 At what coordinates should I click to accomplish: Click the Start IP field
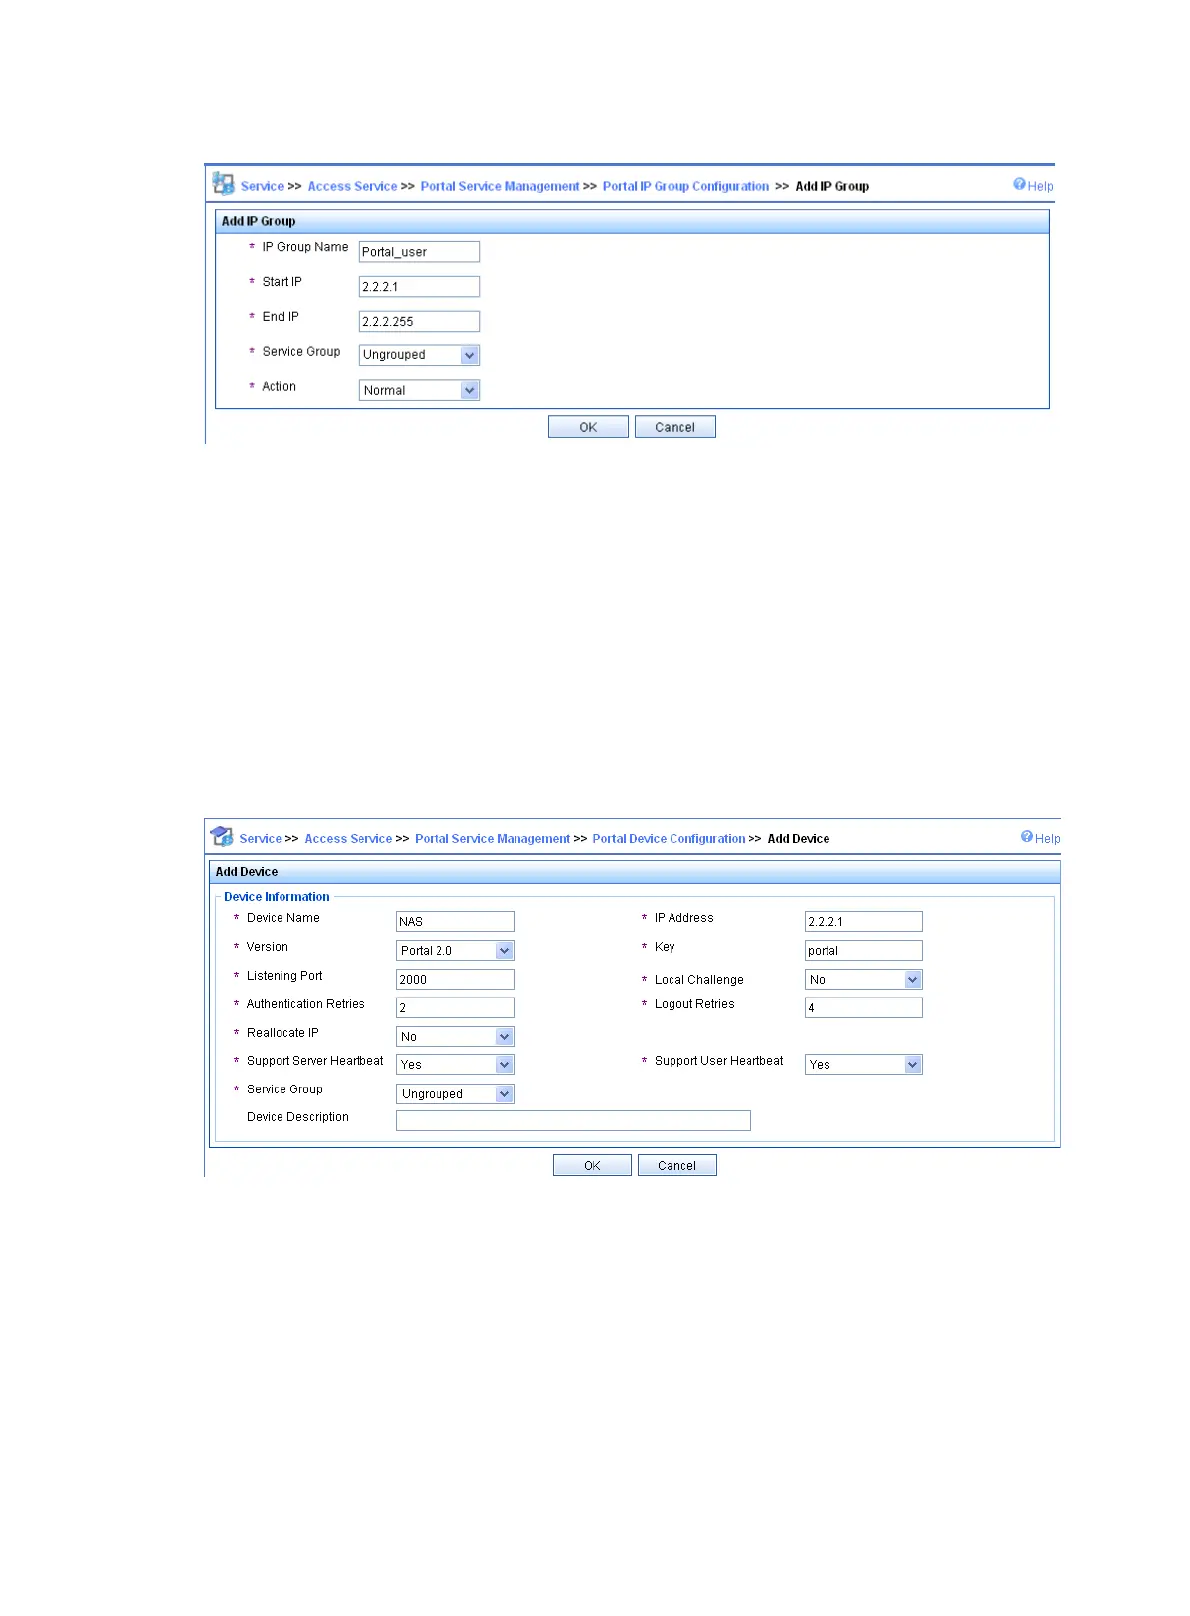(x=419, y=287)
